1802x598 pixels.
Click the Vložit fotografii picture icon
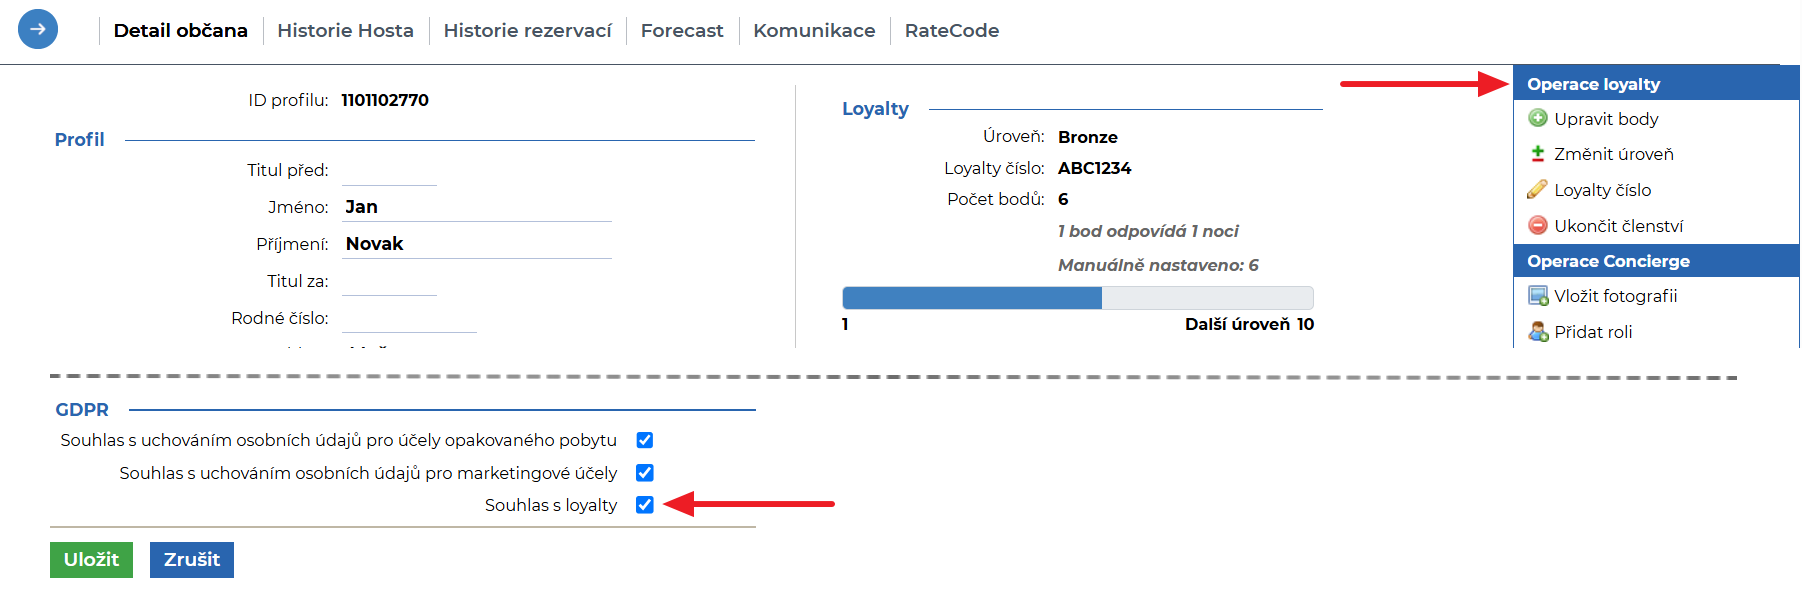click(1538, 296)
